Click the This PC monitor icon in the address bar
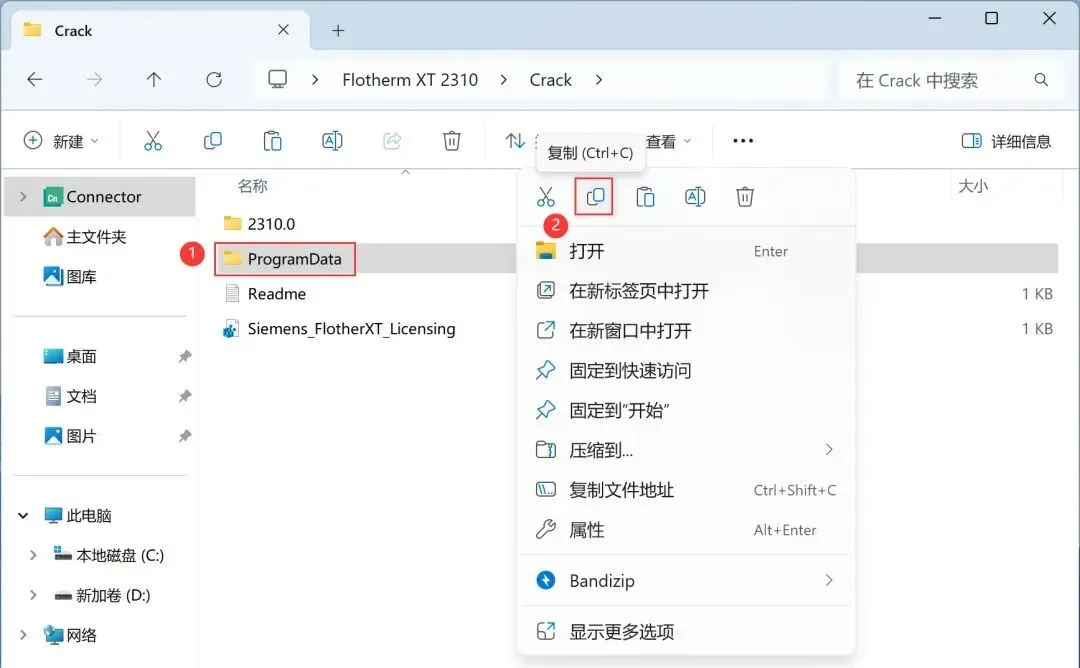This screenshot has height=668, width=1080. tap(278, 80)
